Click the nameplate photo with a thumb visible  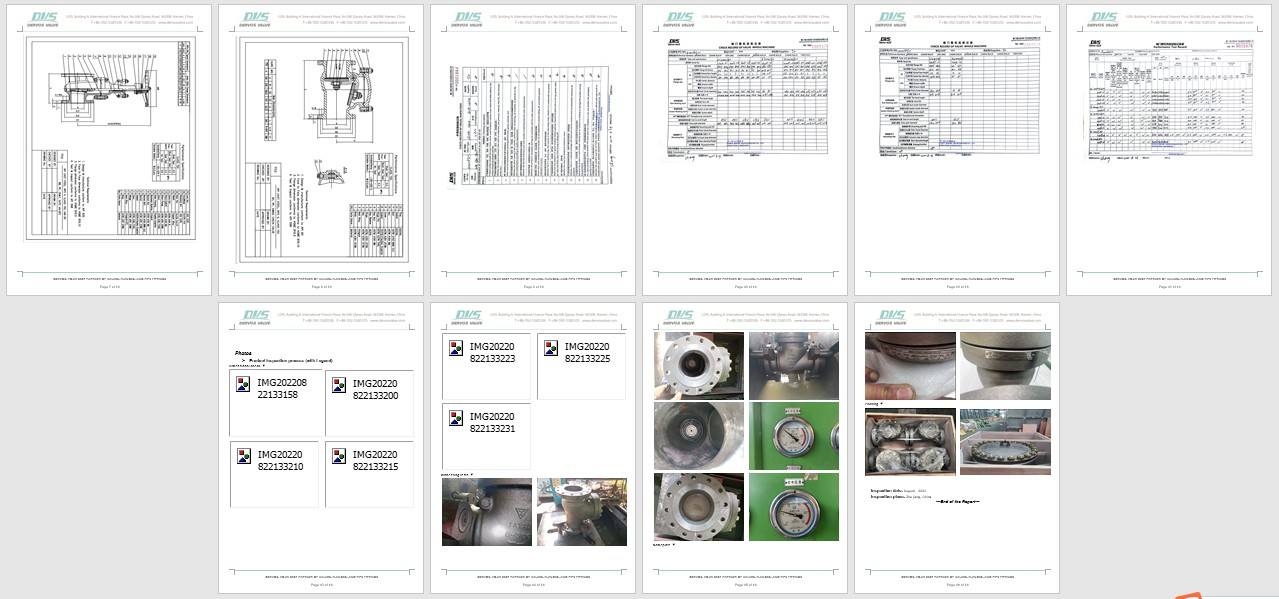click(910, 366)
